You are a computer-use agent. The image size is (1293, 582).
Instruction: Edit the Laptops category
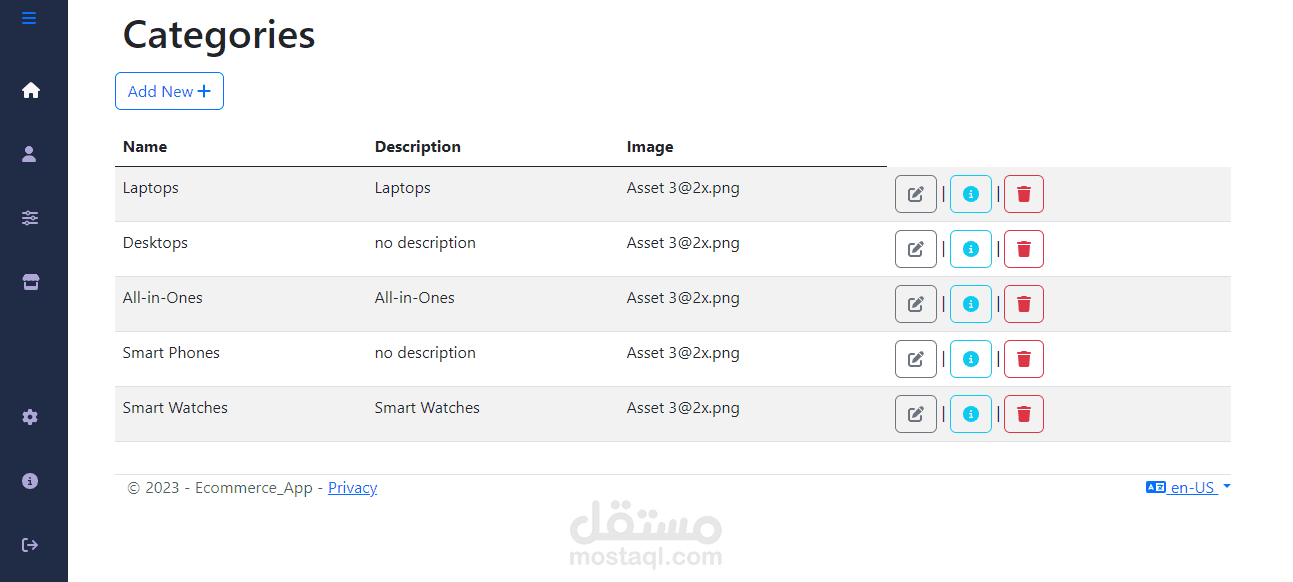coord(915,194)
